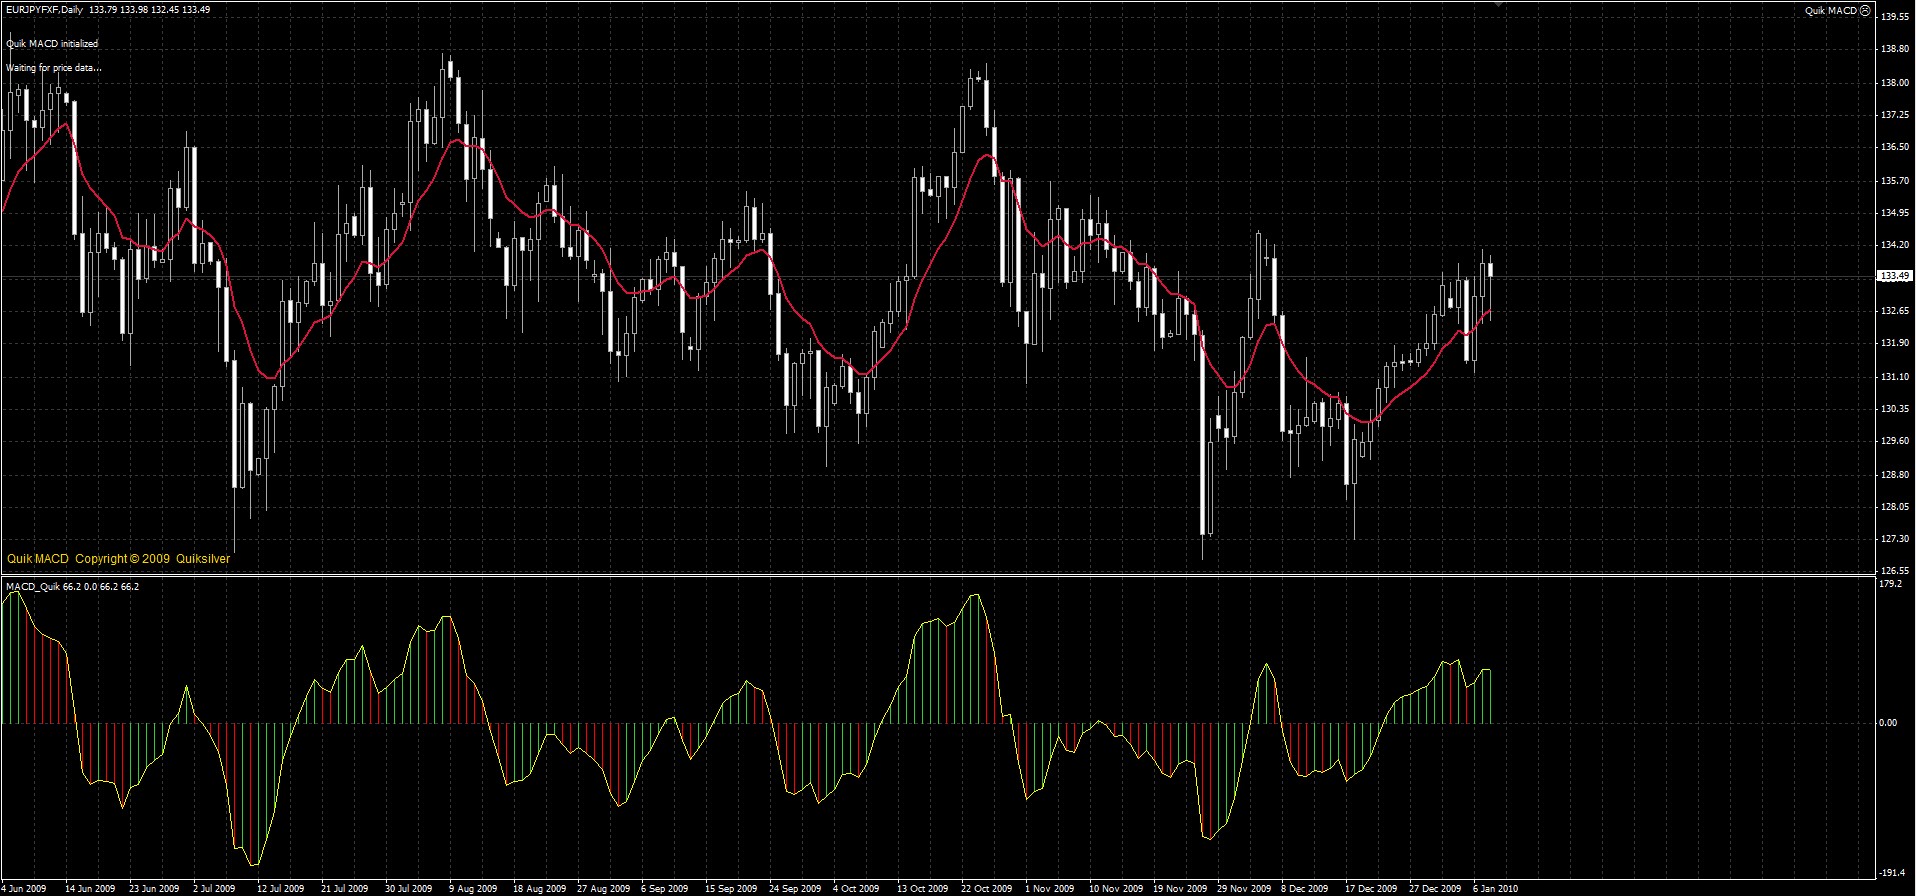Image resolution: width=1916 pixels, height=896 pixels.
Task: Click the 131.10 price axis value
Action: 1894,376
